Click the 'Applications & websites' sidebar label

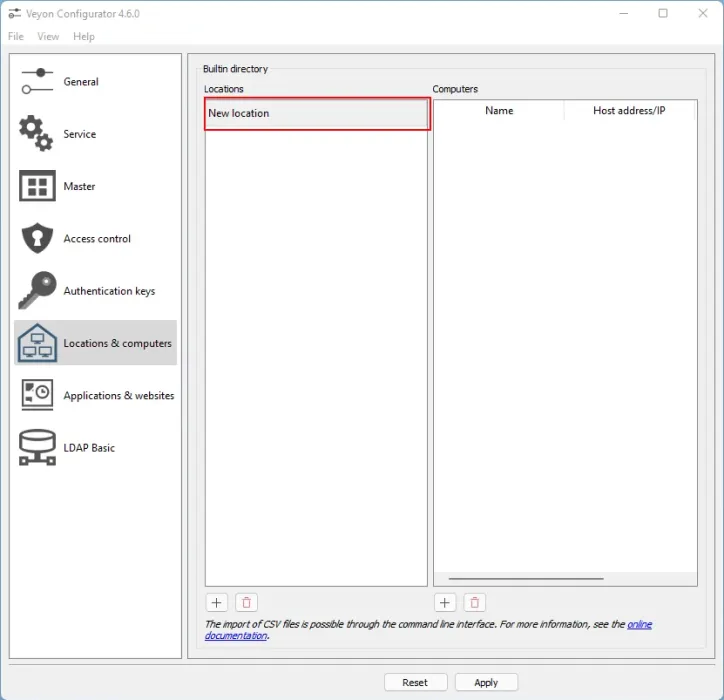tap(119, 396)
